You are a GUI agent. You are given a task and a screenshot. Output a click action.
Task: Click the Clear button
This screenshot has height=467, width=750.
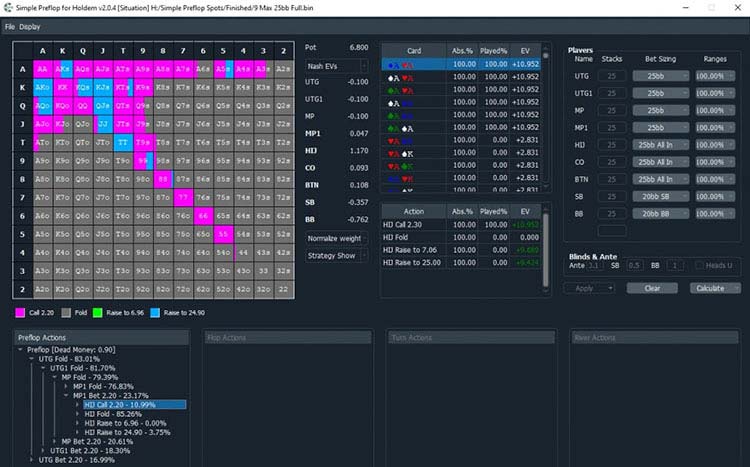(651, 288)
